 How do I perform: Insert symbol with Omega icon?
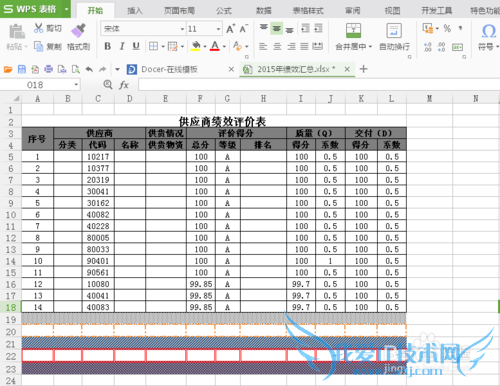point(489,31)
